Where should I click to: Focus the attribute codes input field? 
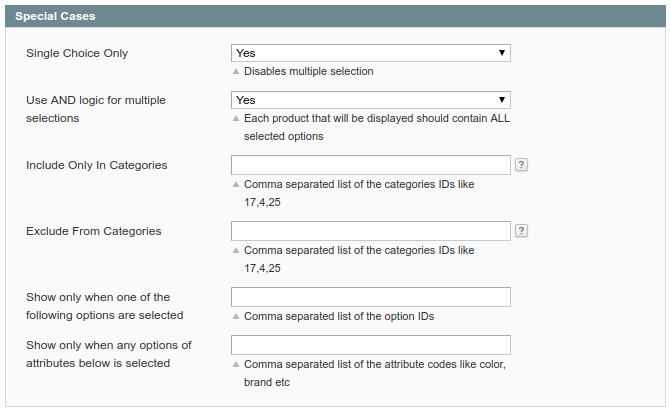[x=370, y=345]
